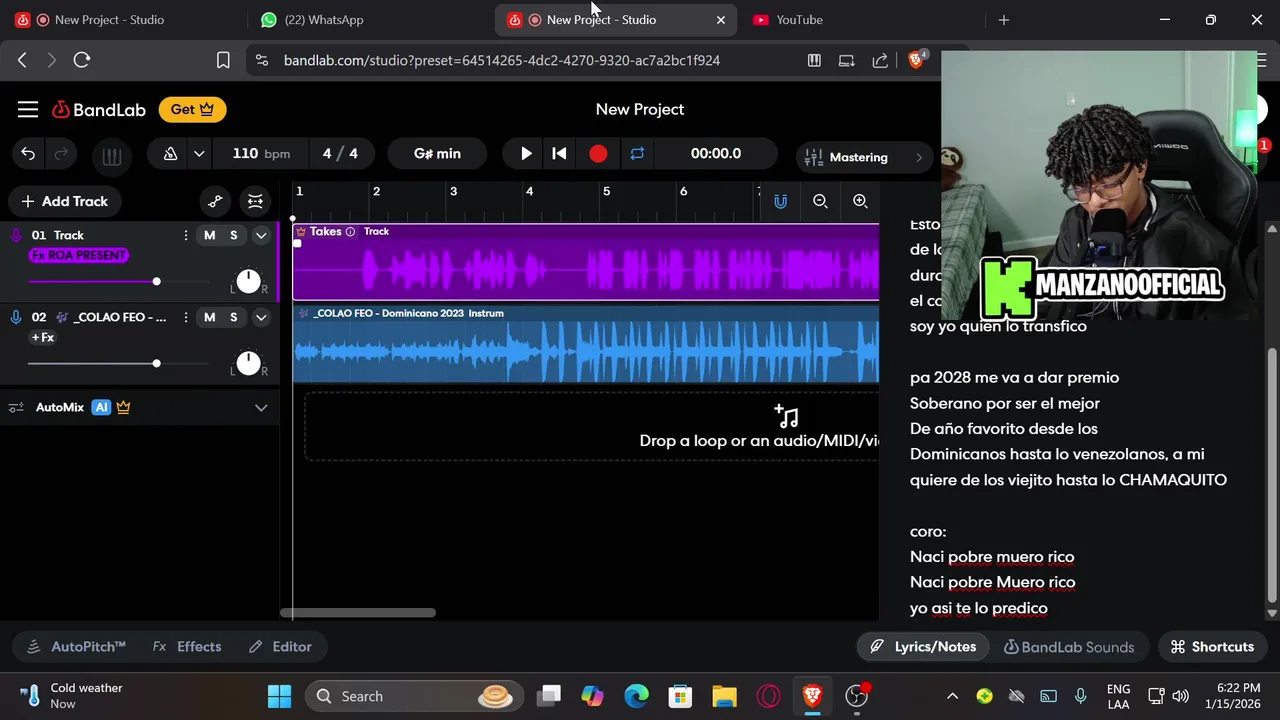Add a new track

(x=64, y=201)
